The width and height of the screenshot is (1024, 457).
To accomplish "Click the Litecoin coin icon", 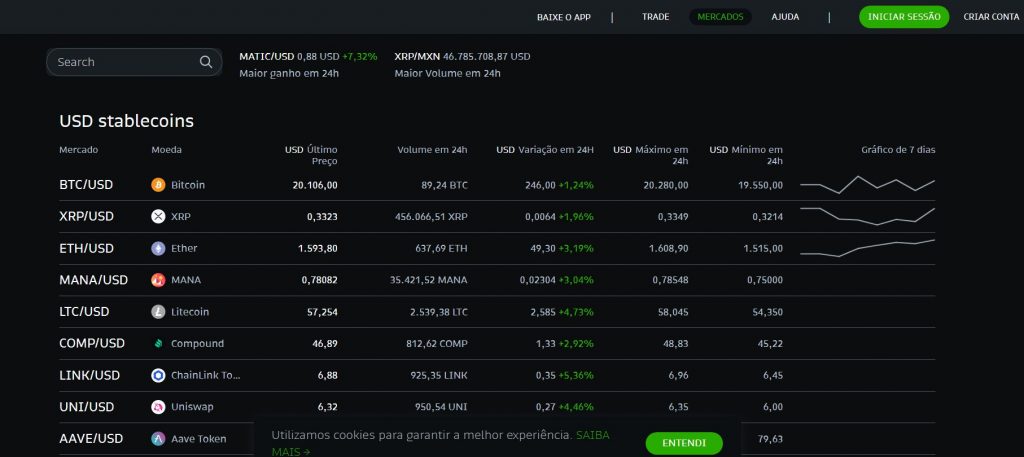I will pos(158,312).
